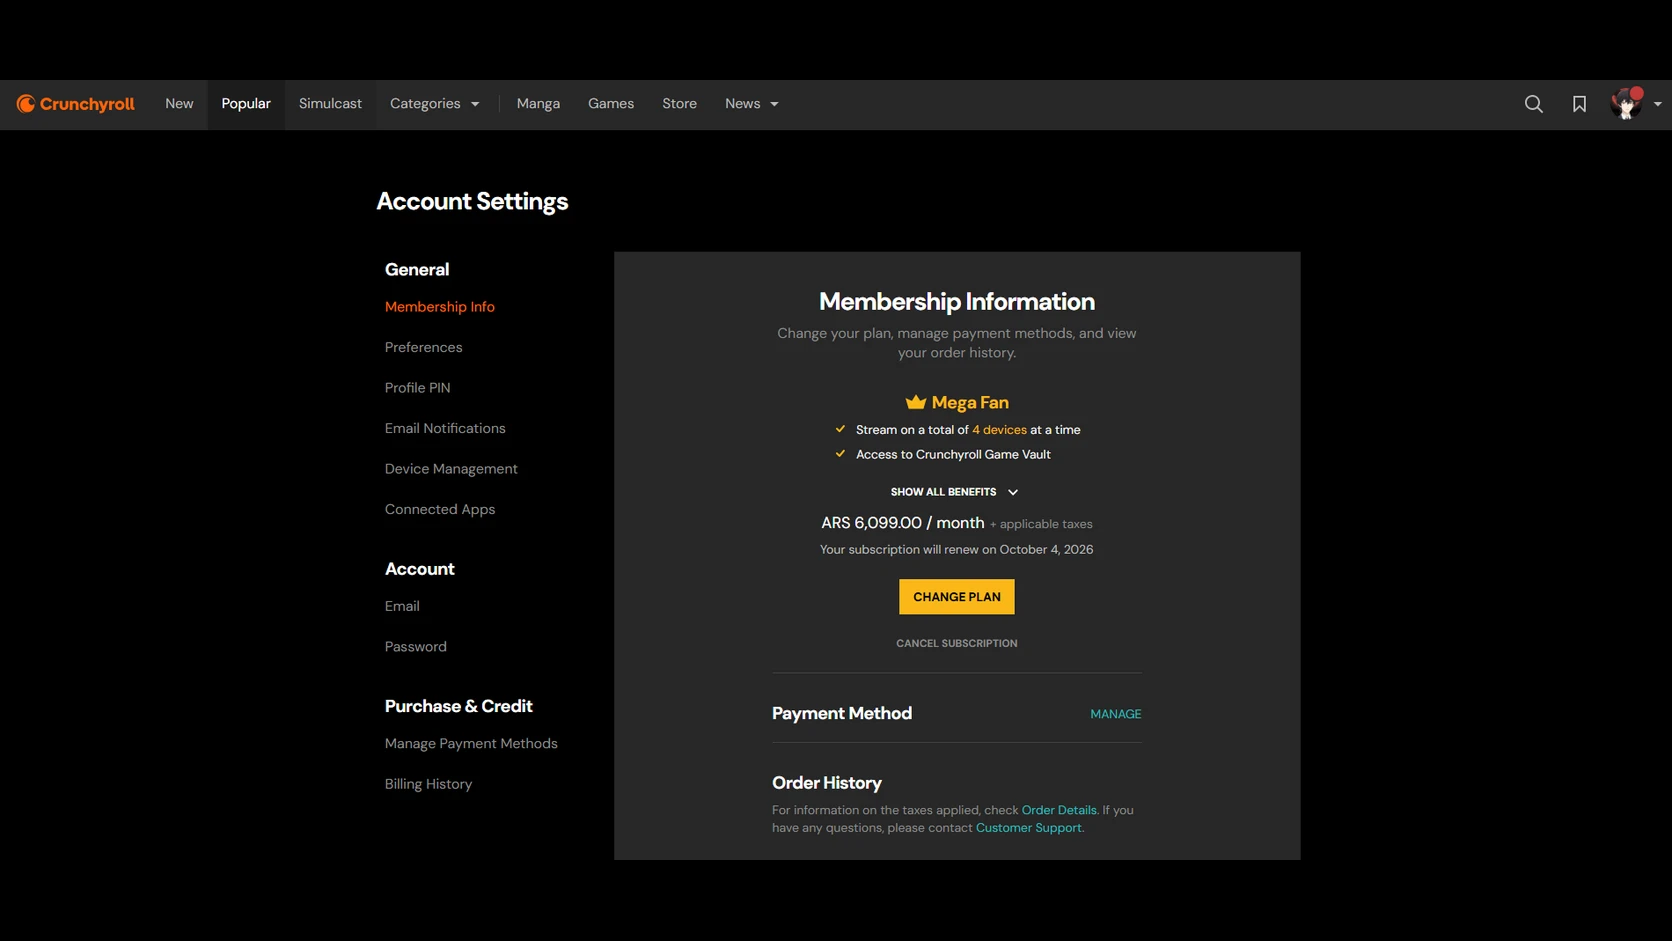This screenshot has width=1672, height=941.
Task: Open the Categories dropdown
Action: click(434, 104)
